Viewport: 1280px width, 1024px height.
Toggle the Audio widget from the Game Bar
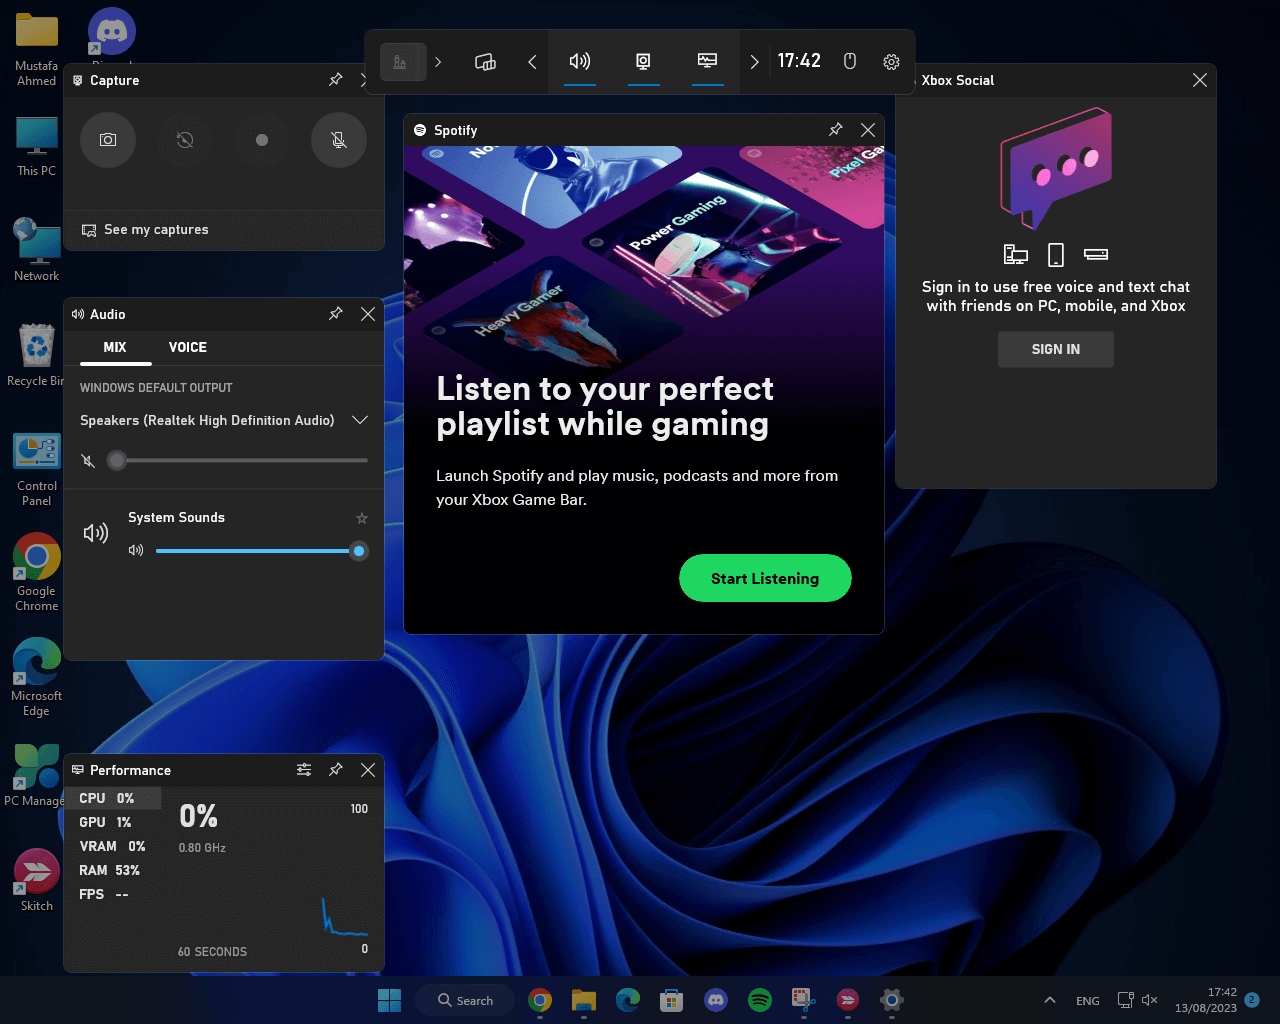point(580,62)
